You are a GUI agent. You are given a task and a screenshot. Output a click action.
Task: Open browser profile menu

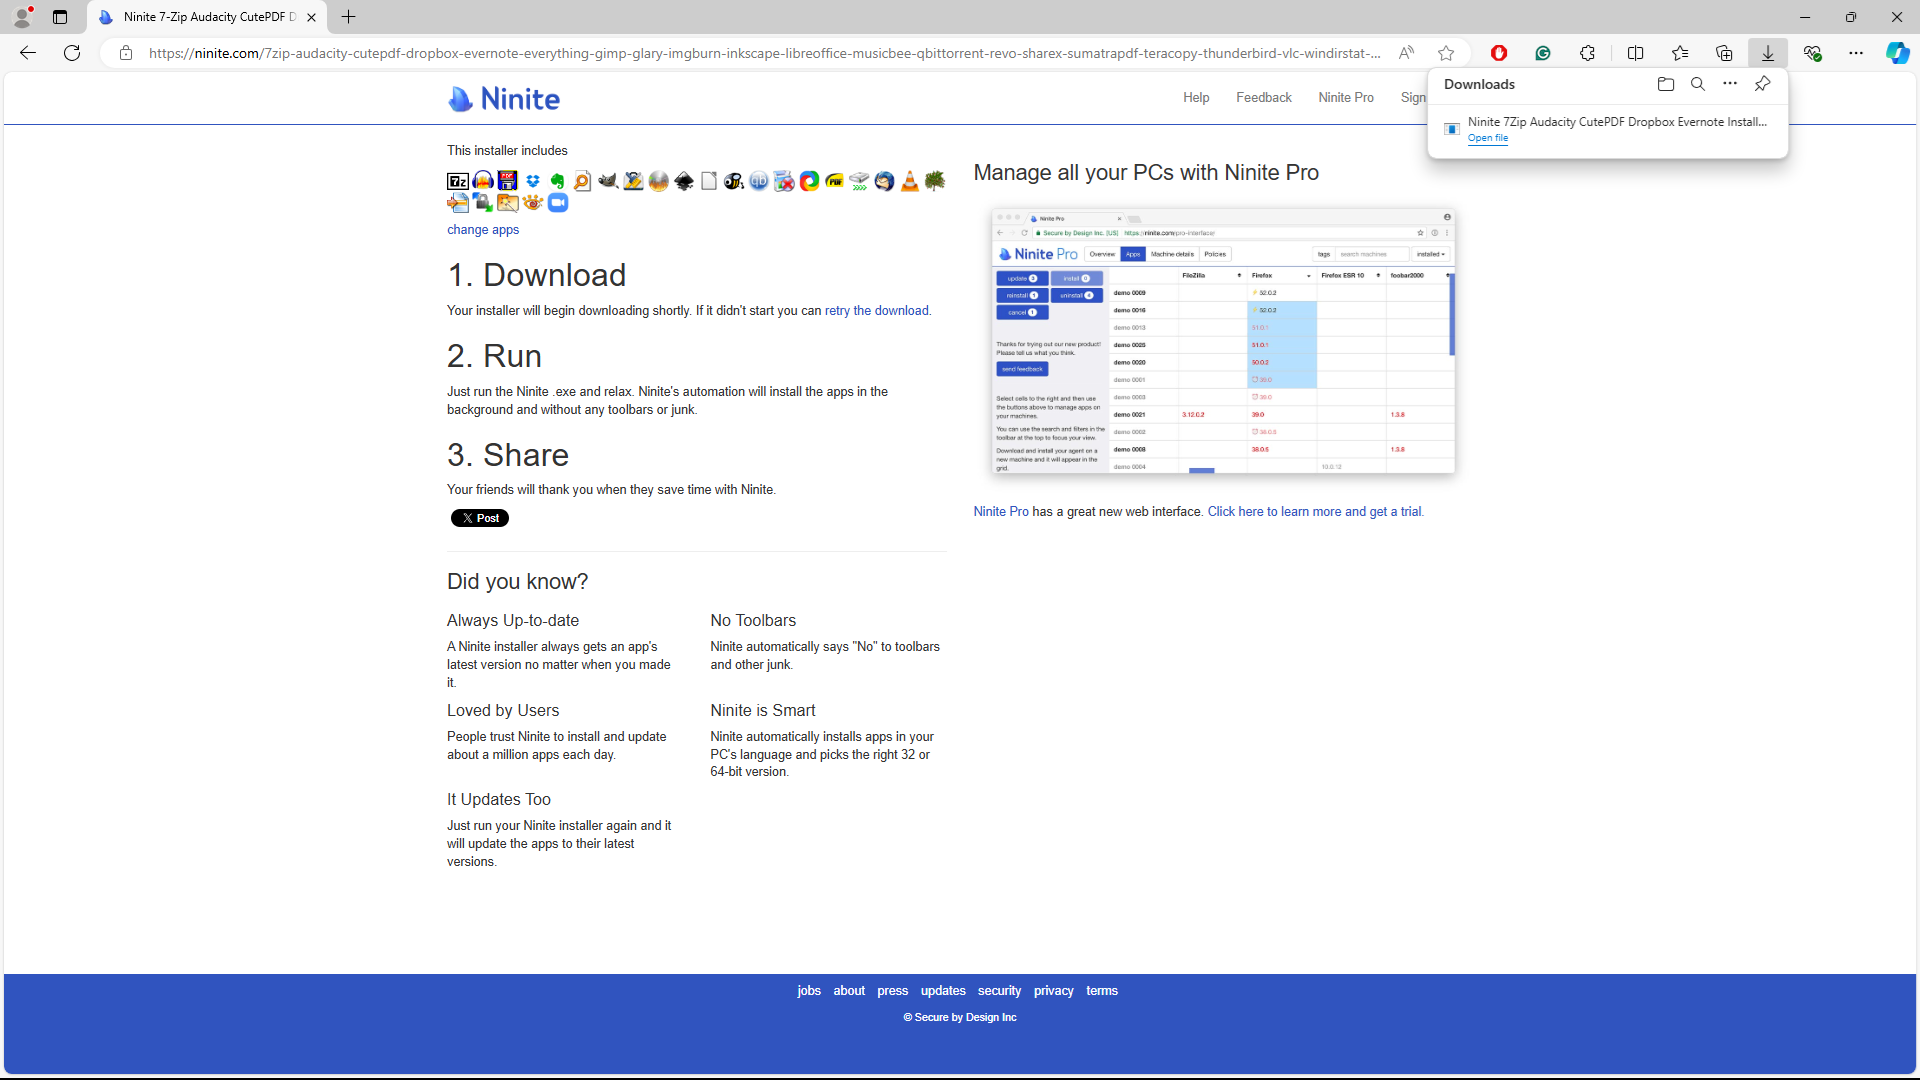22,17
